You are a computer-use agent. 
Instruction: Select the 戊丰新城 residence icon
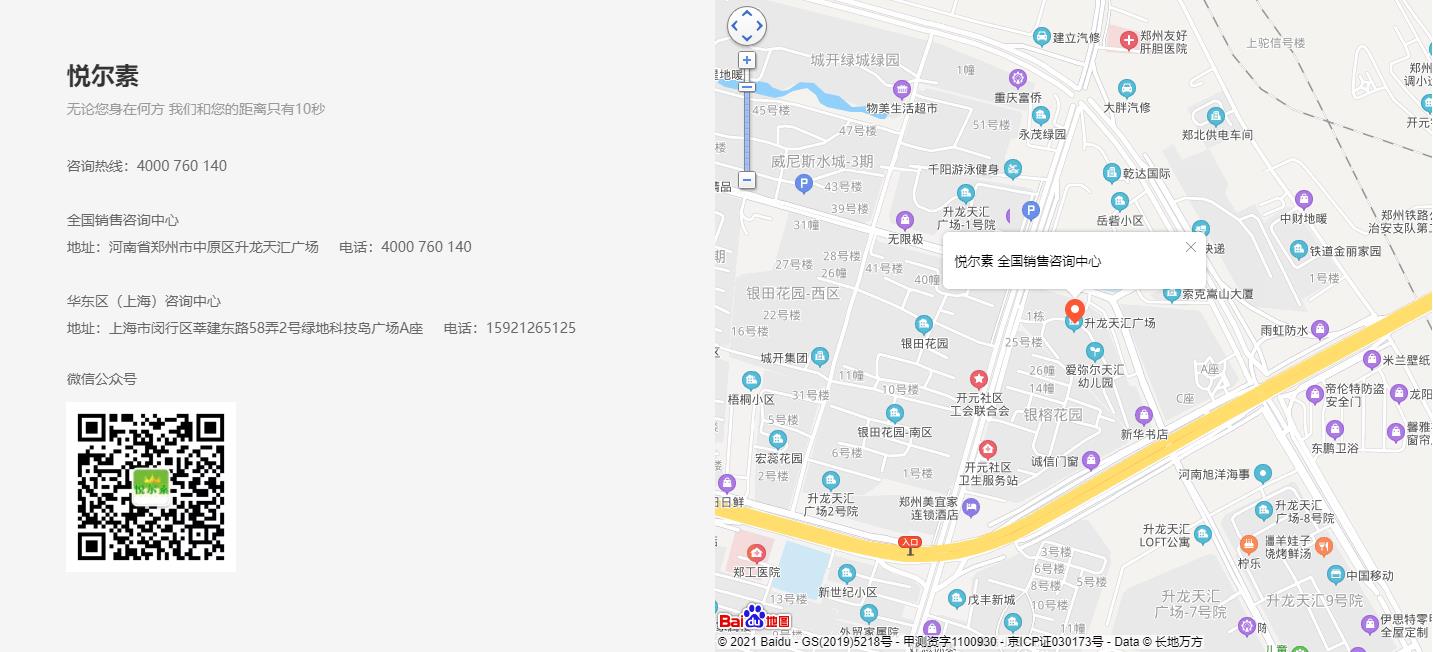click(957, 599)
